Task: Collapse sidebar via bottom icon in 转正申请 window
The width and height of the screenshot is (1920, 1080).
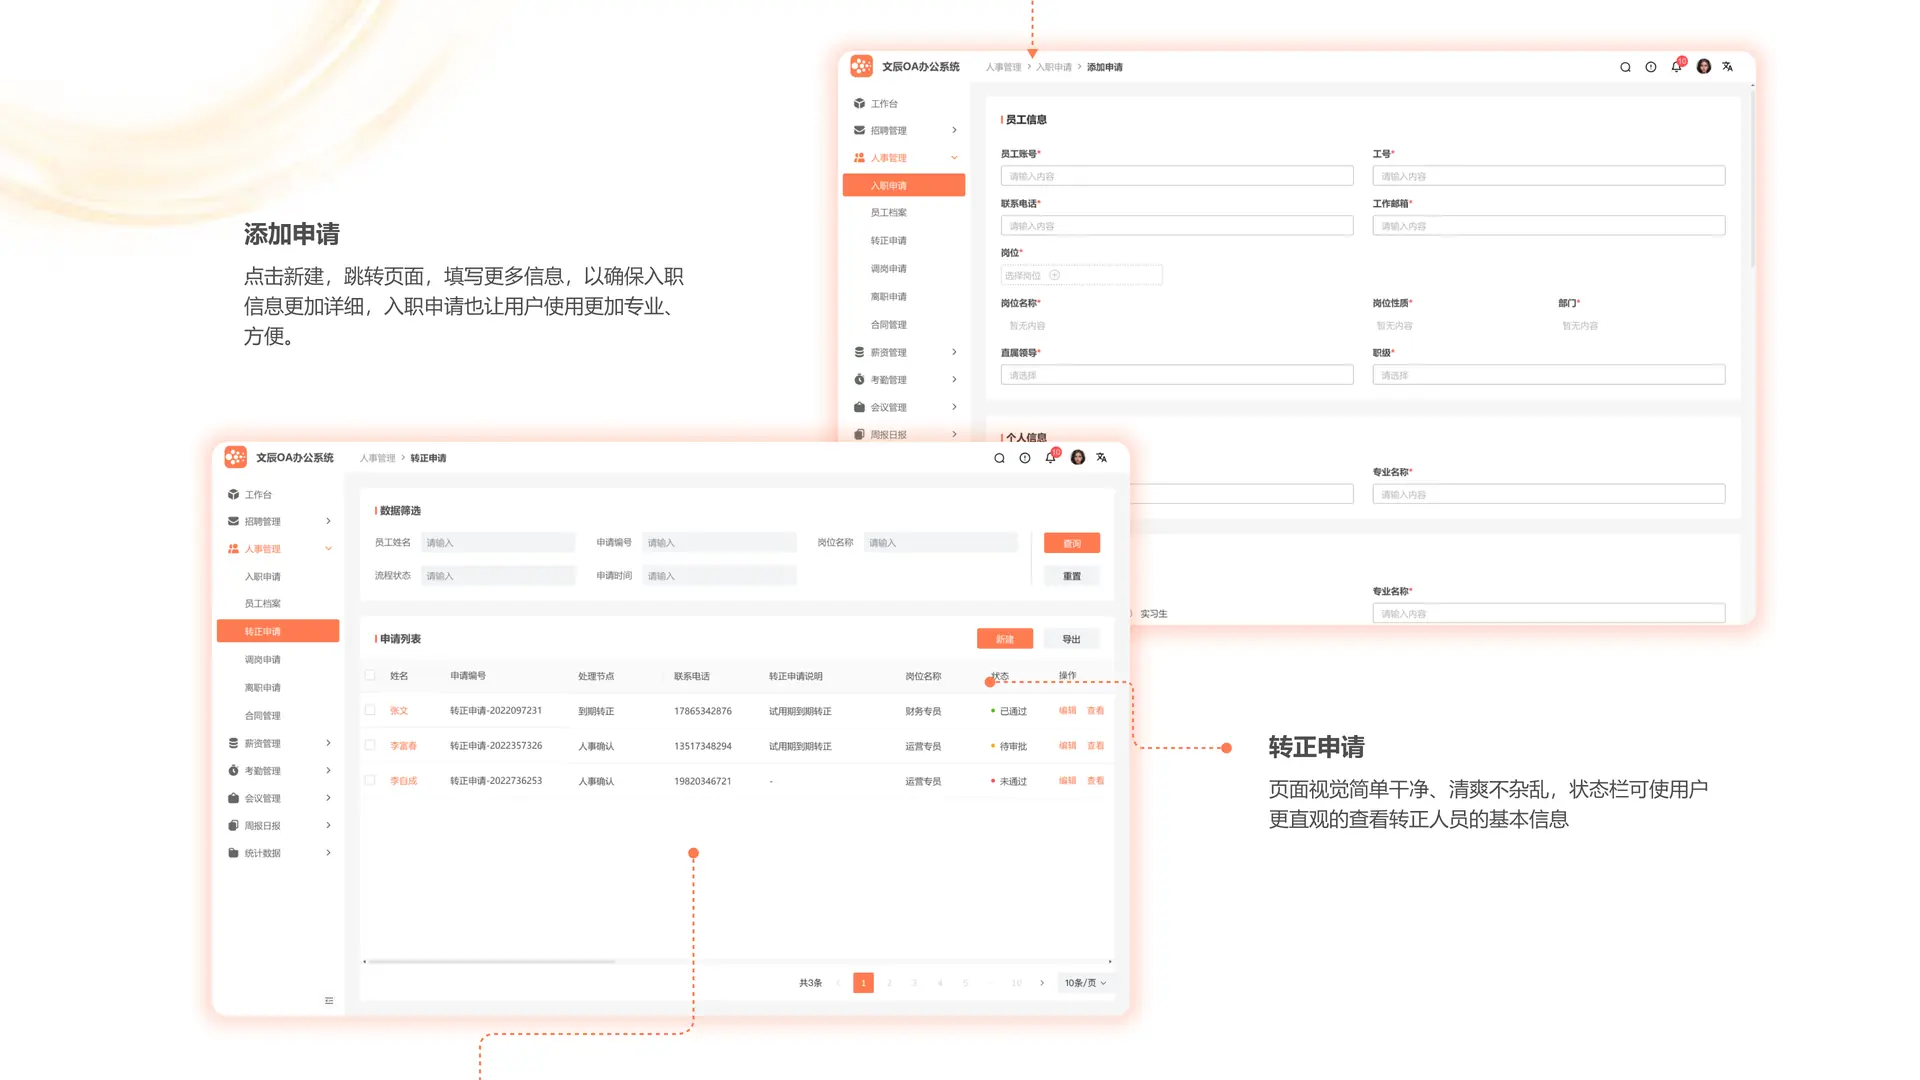Action: pyautogui.click(x=329, y=1001)
